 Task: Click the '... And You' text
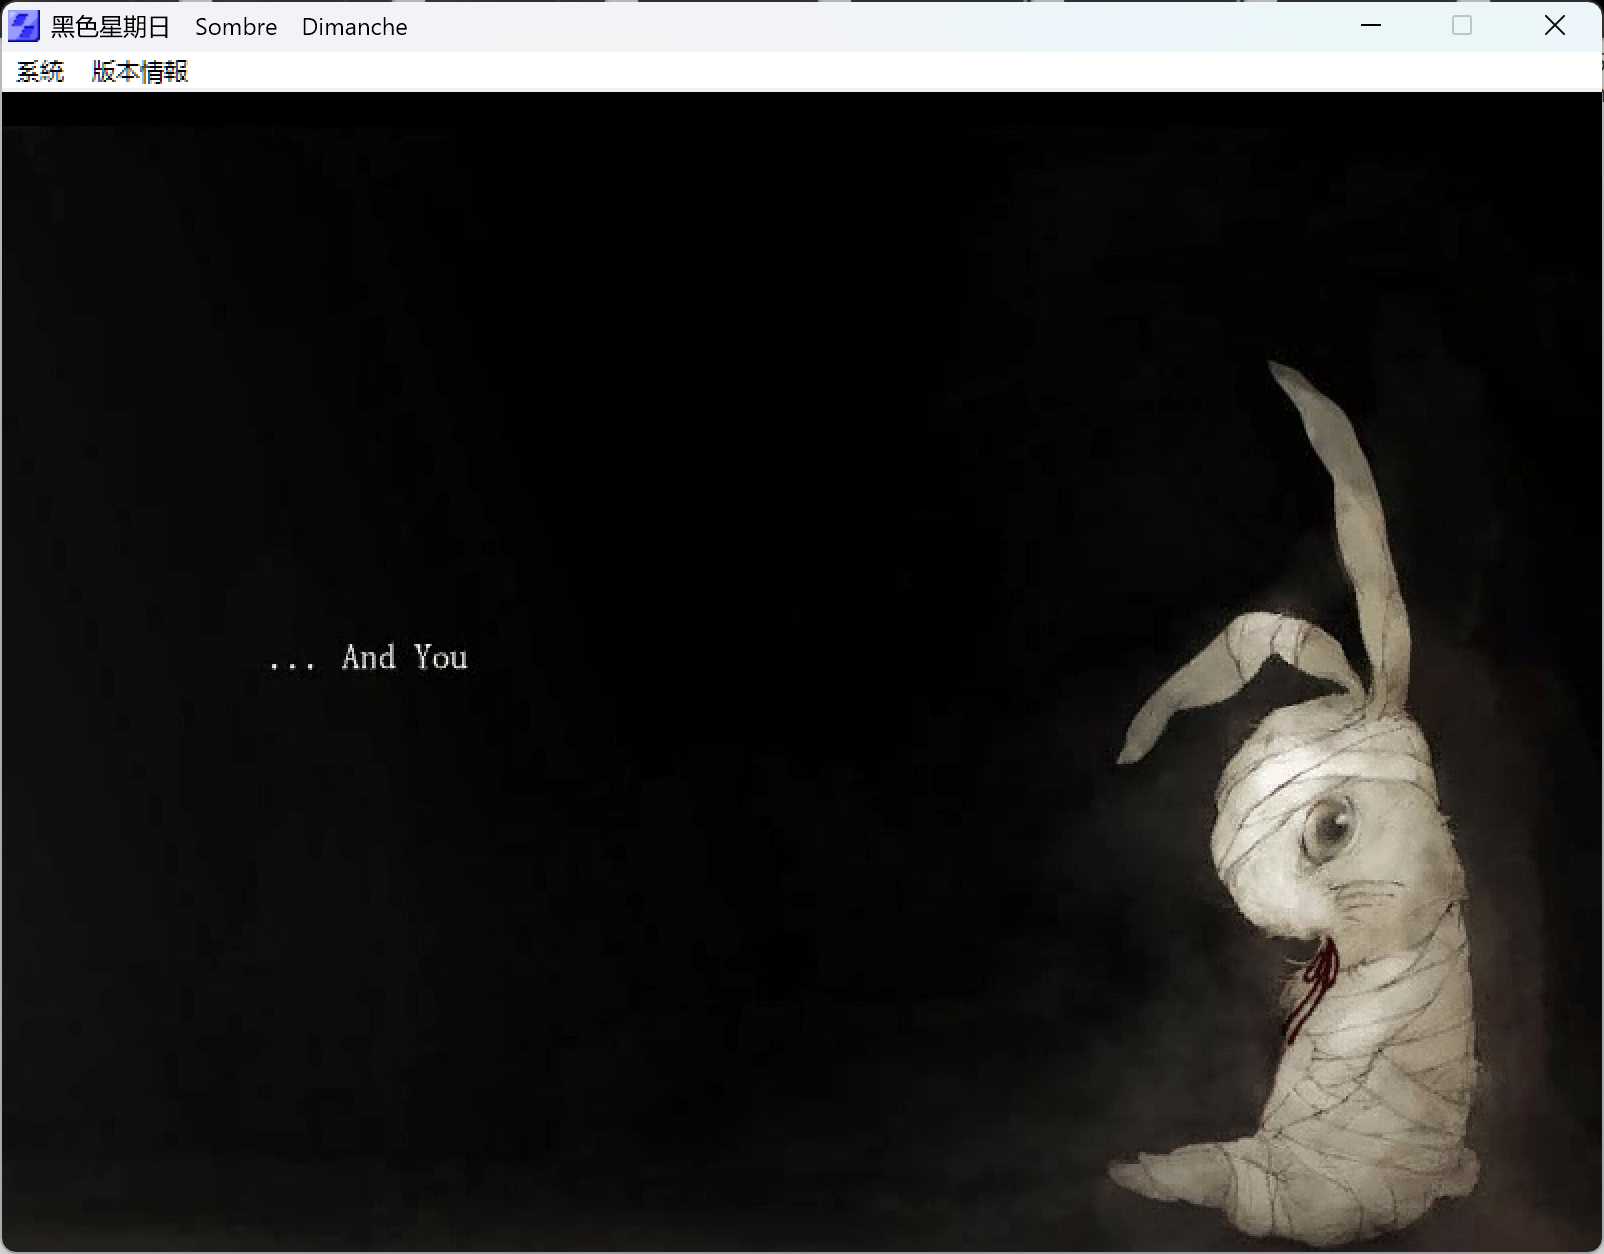click(369, 658)
